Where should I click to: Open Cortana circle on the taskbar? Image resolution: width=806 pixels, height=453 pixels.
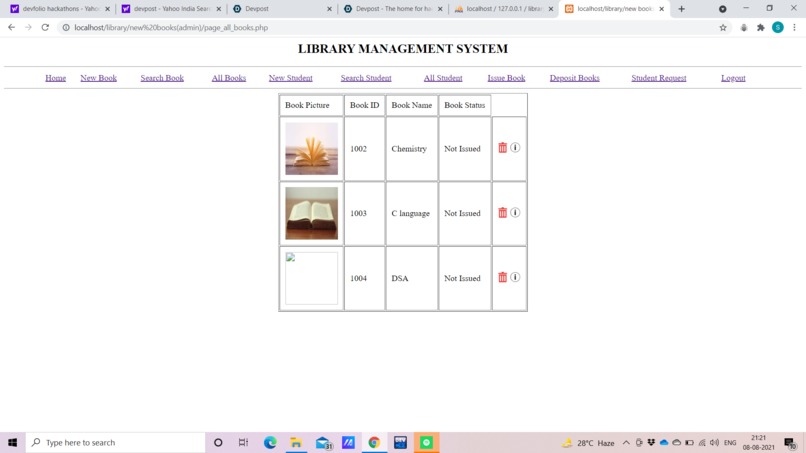(218, 442)
